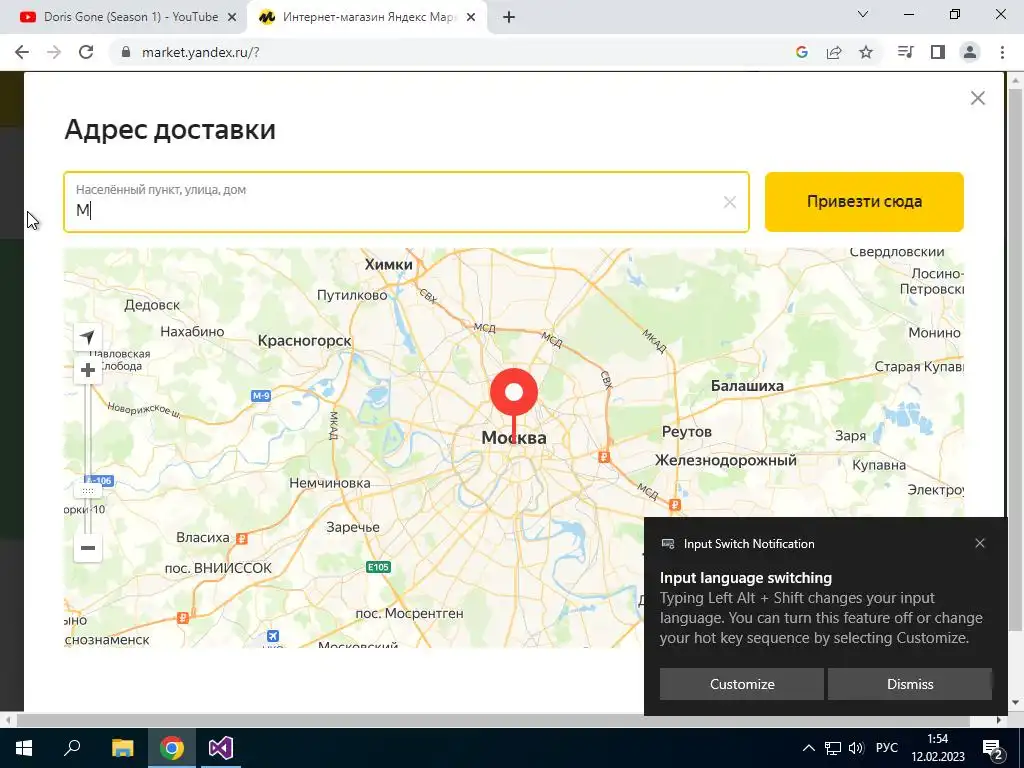Clear the address field with X icon
Image resolution: width=1024 pixels, height=768 pixels.
[729, 202]
